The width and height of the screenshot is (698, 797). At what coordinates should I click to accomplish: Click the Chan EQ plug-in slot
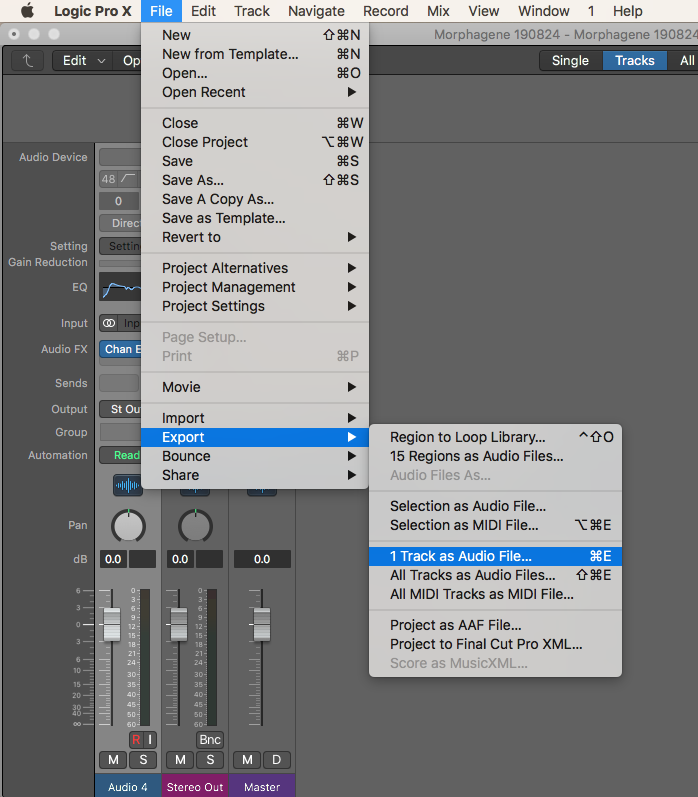coord(121,349)
